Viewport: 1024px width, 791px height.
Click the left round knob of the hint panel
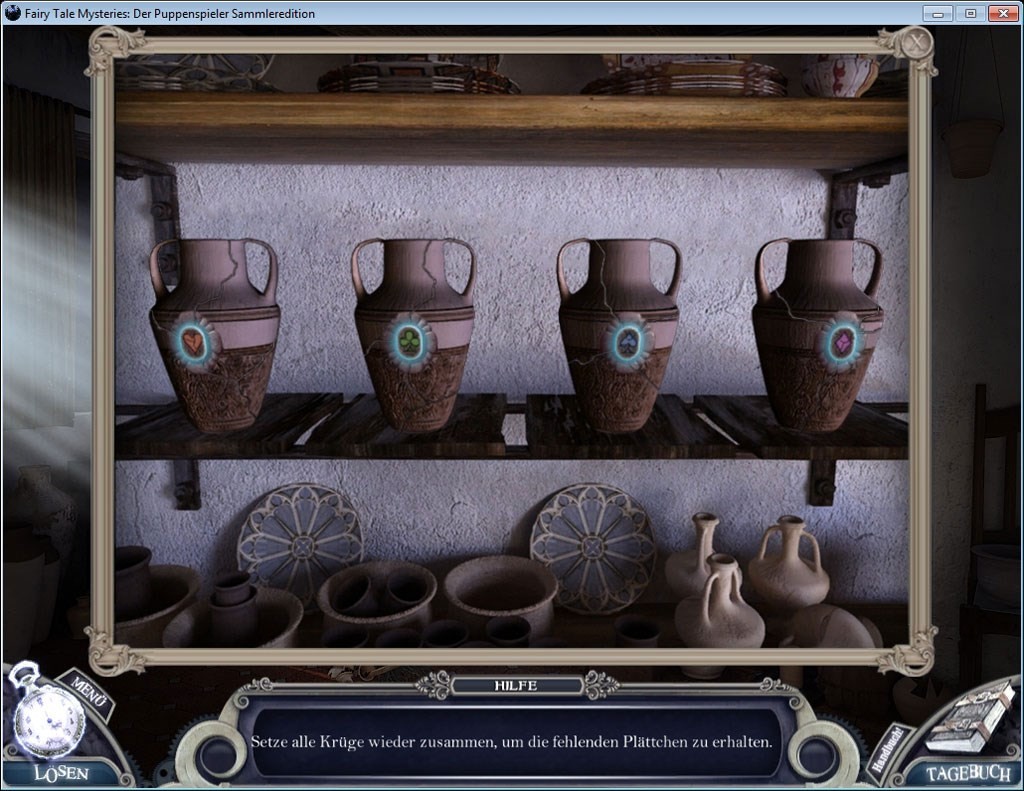tap(219, 755)
